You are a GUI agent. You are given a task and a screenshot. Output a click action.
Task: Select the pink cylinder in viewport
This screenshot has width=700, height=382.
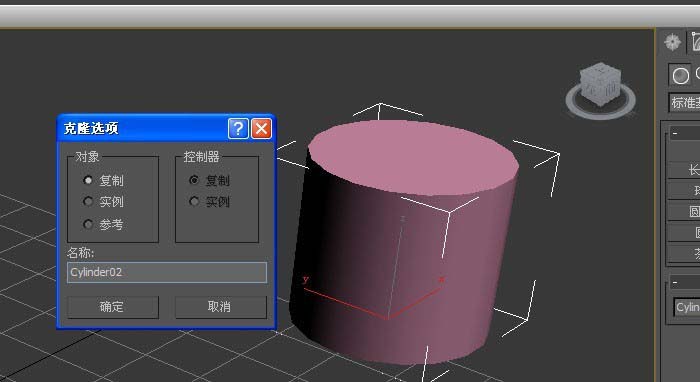point(404,241)
